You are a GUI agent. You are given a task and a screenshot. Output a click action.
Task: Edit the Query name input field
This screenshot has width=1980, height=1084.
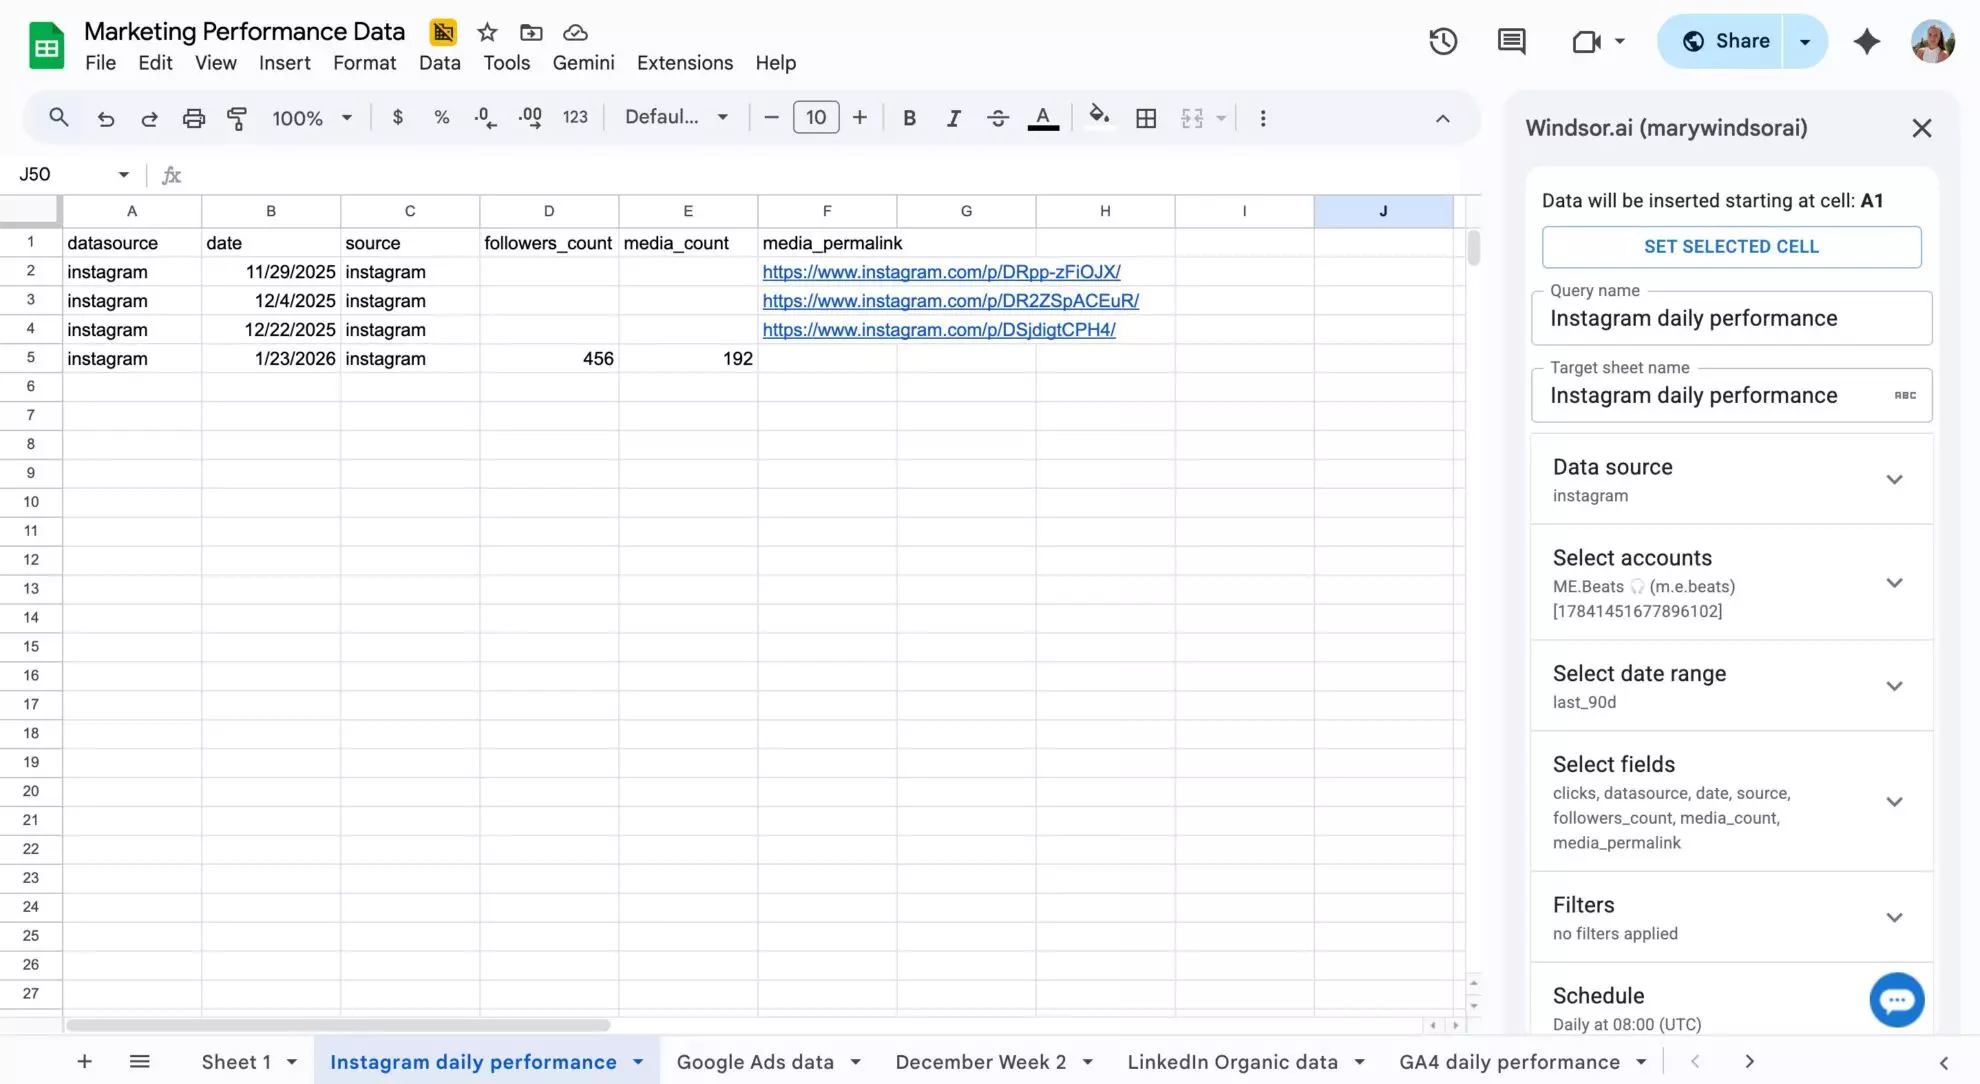[x=1732, y=318]
